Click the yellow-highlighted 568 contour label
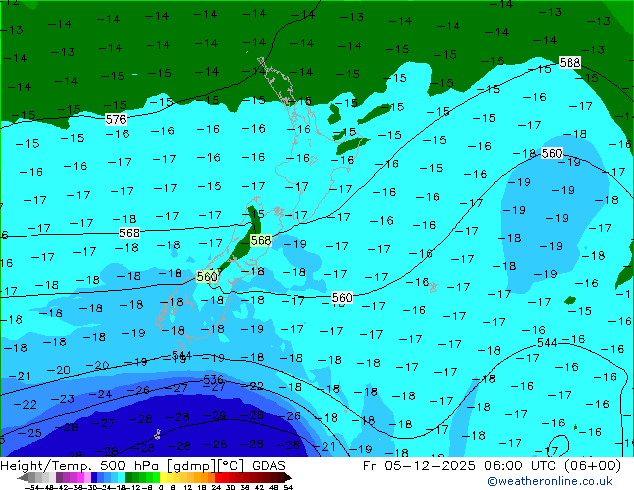The height and width of the screenshot is (490, 634). 260,240
